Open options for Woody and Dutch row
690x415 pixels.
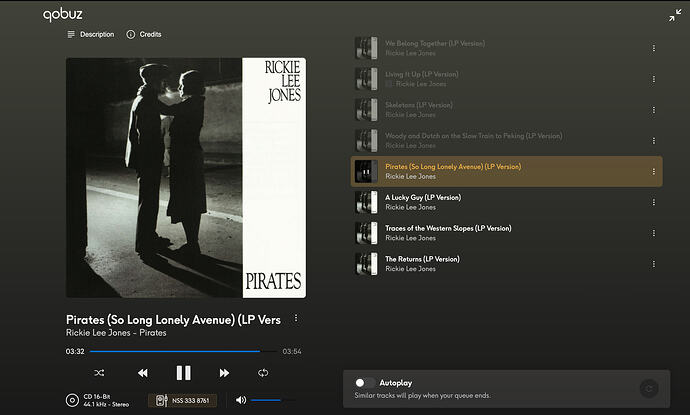click(x=653, y=140)
